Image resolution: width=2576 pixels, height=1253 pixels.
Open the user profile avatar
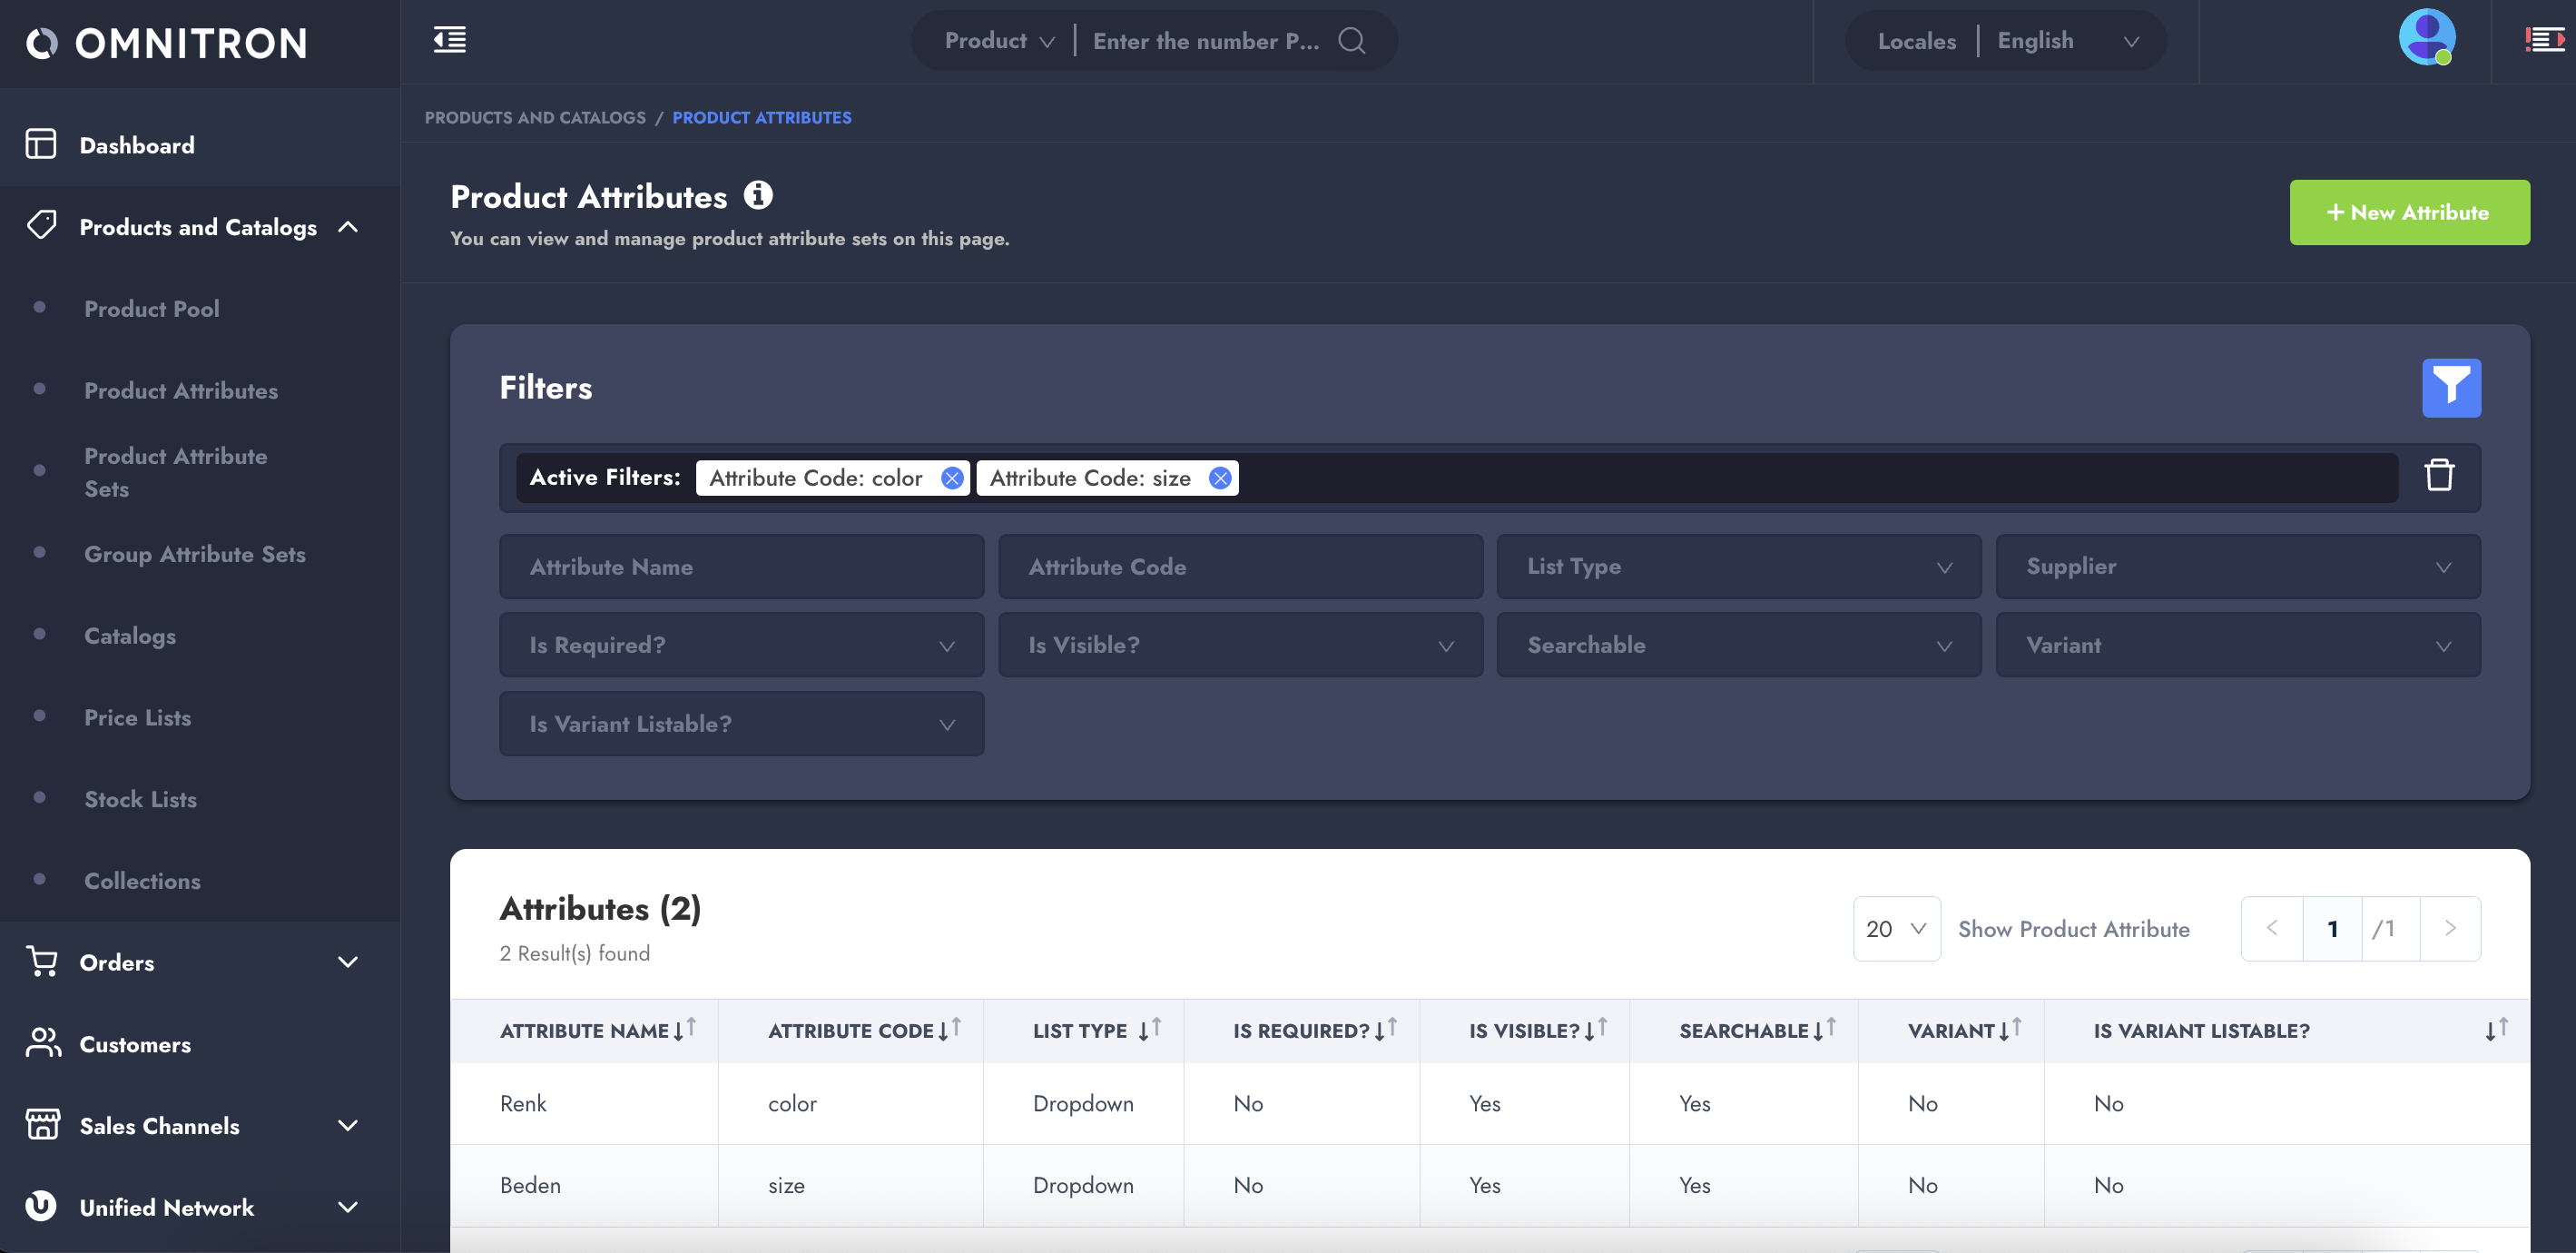point(2426,38)
